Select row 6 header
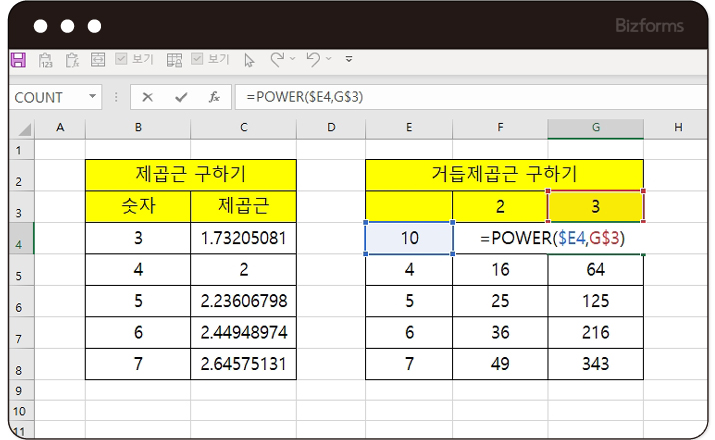The width and height of the screenshot is (715, 440). coord(21,301)
